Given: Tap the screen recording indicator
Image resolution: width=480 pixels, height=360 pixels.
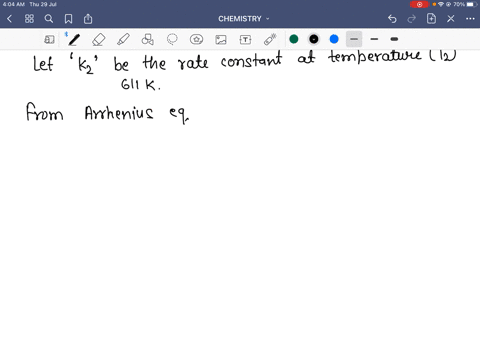Looking at the screenshot, I should (x=419, y=4).
